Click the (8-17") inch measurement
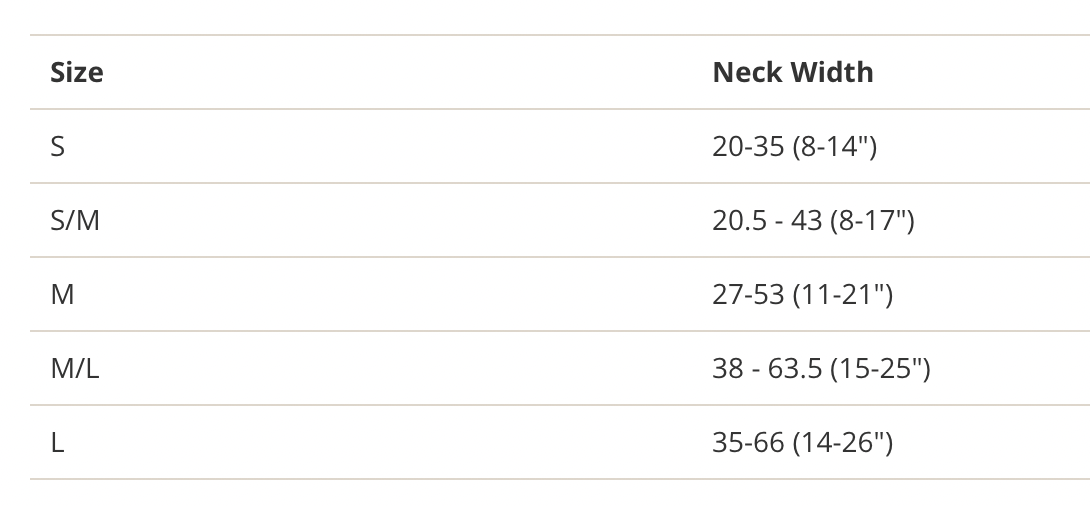 [872, 221]
